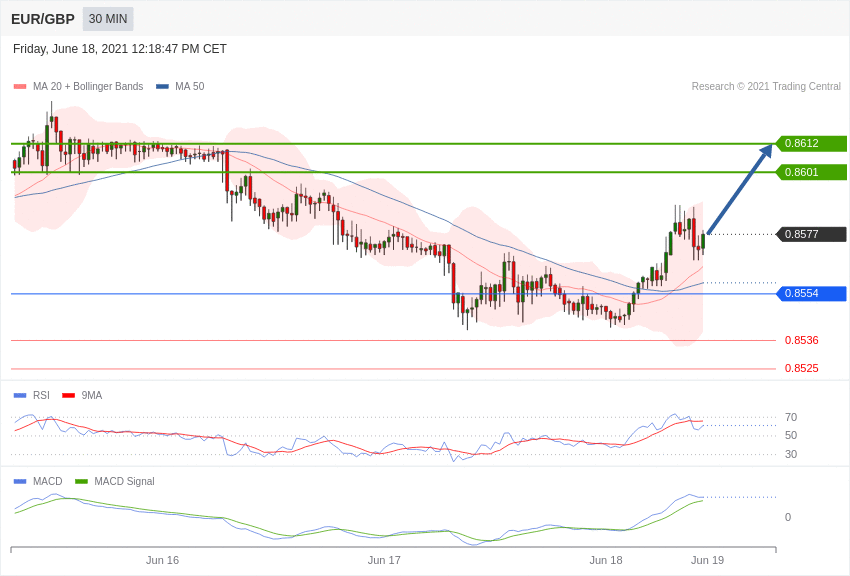This screenshot has height=576, width=850.
Task: Click the Jun 19 date axis label
Action: [707, 560]
